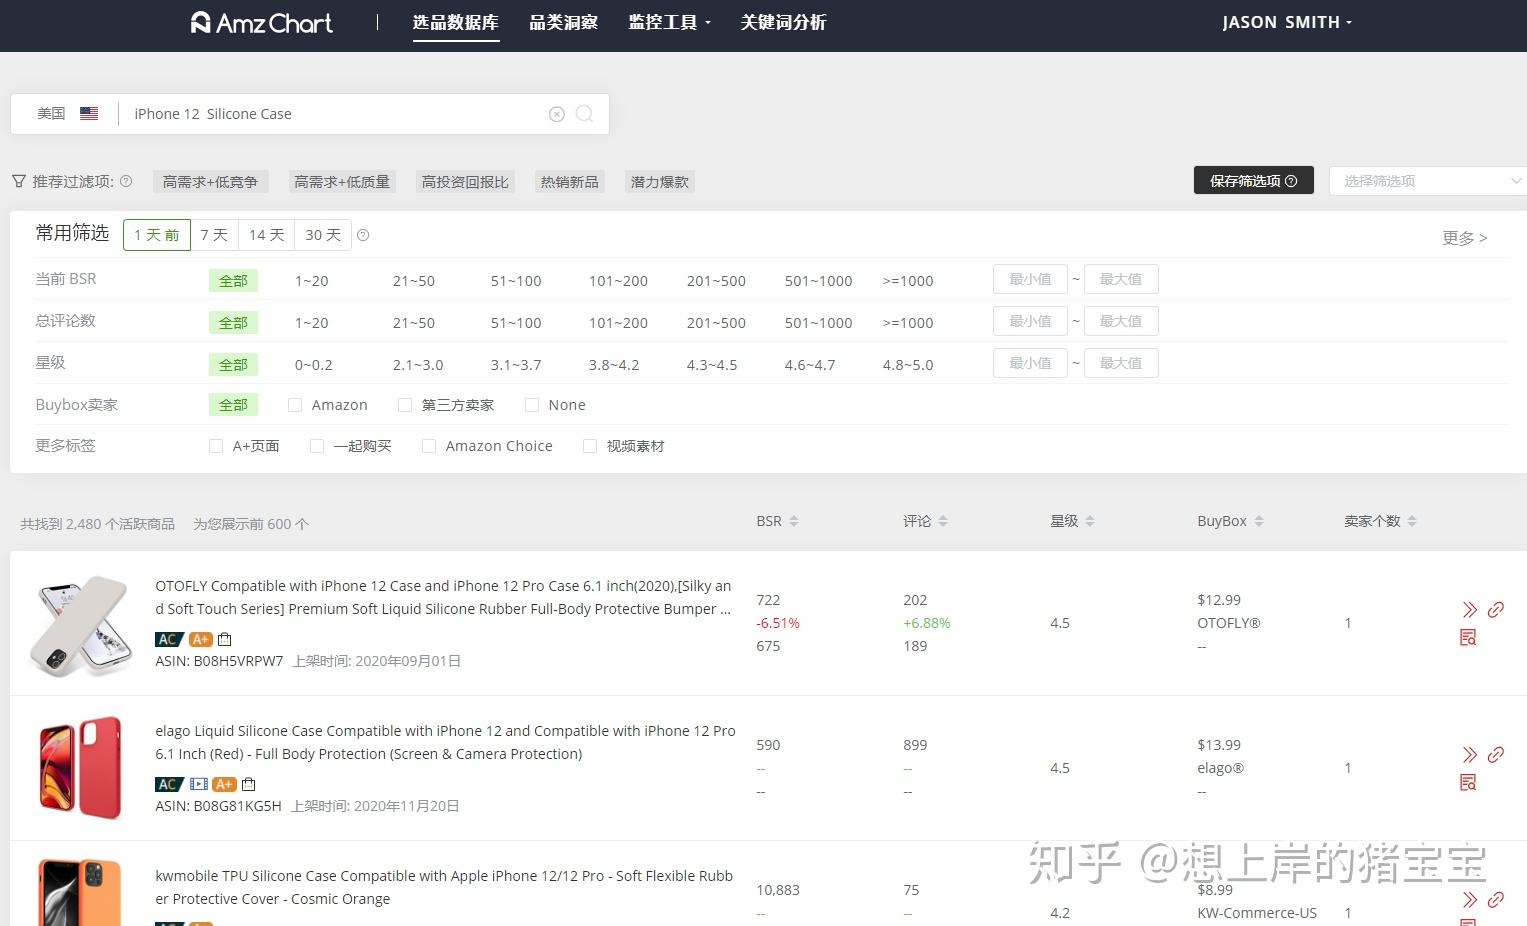Click the 保存筛选项 button
The image size is (1527, 926).
[1253, 181]
